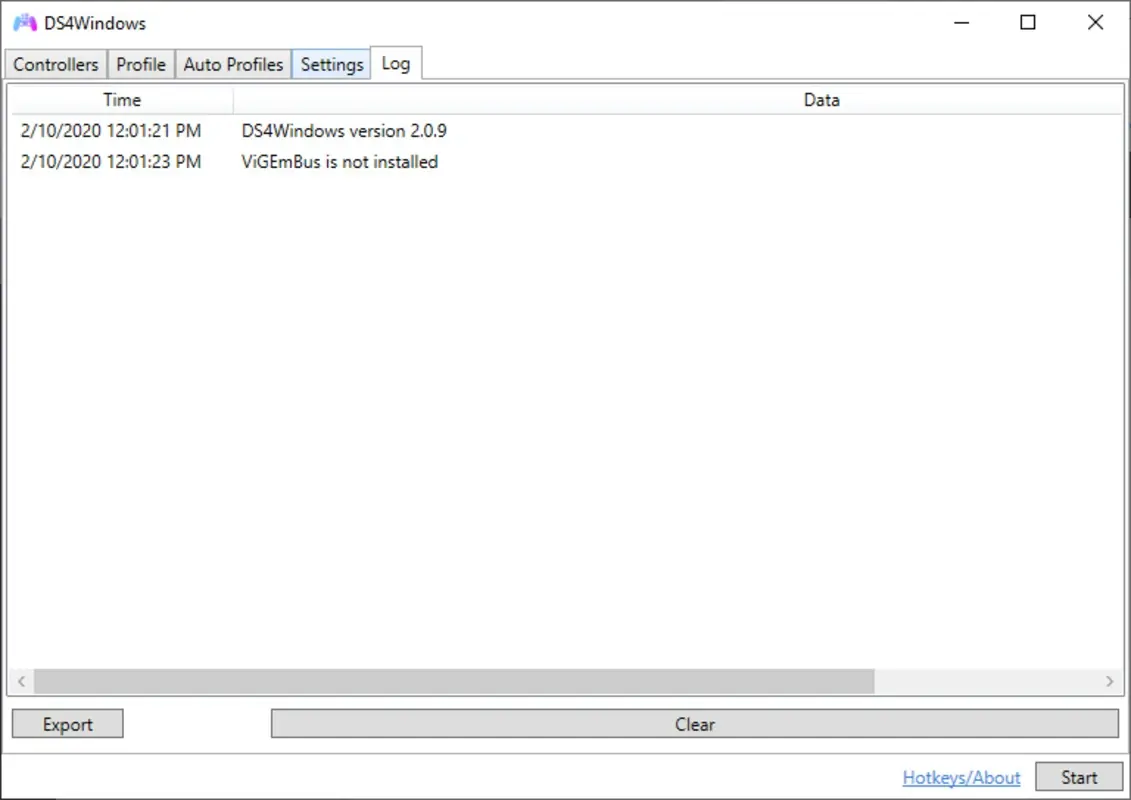Click the divider between Time and Data headers
The width and height of the screenshot is (1131, 800).
pyautogui.click(x=234, y=99)
